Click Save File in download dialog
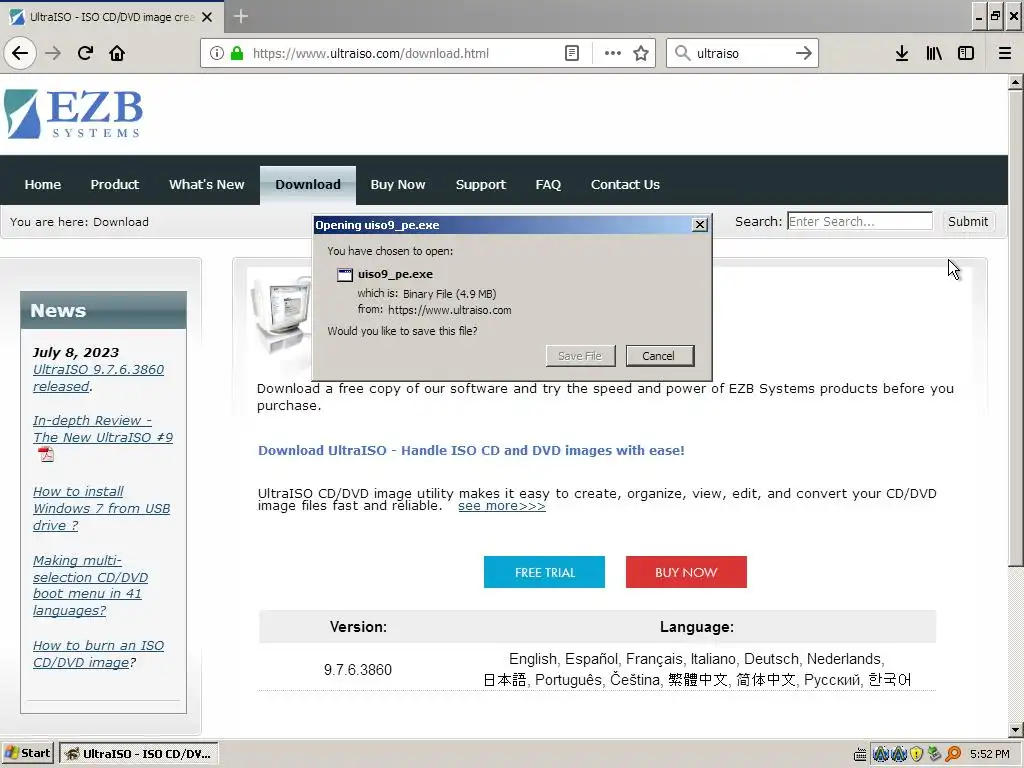 [x=580, y=356]
